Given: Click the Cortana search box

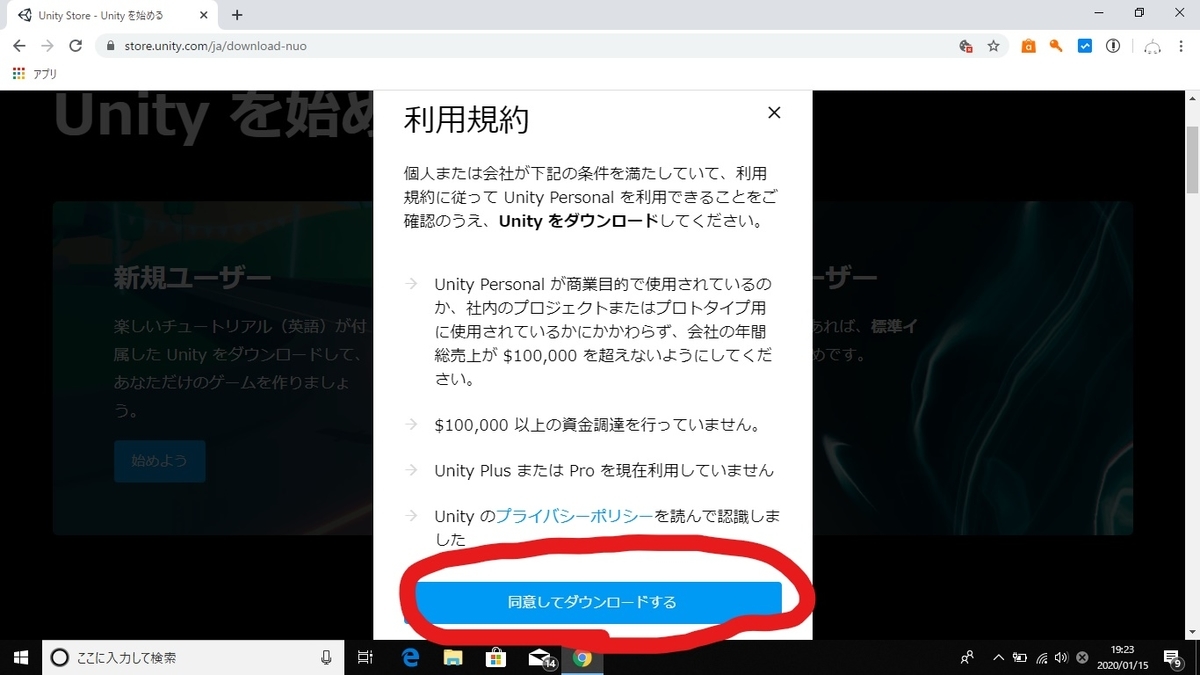Looking at the screenshot, I should tap(192, 657).
